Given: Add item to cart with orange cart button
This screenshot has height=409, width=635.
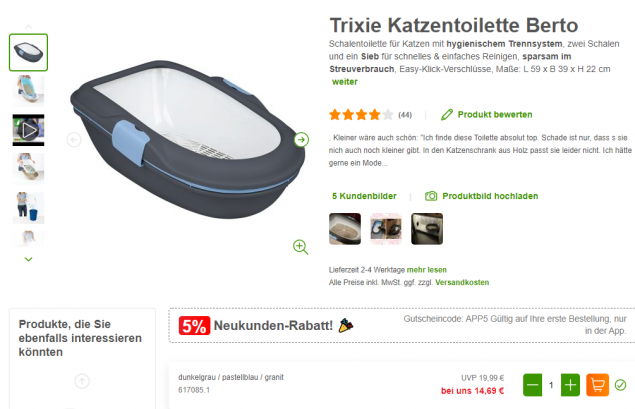Looking at the screenshot, I should [x=597, y=385].
